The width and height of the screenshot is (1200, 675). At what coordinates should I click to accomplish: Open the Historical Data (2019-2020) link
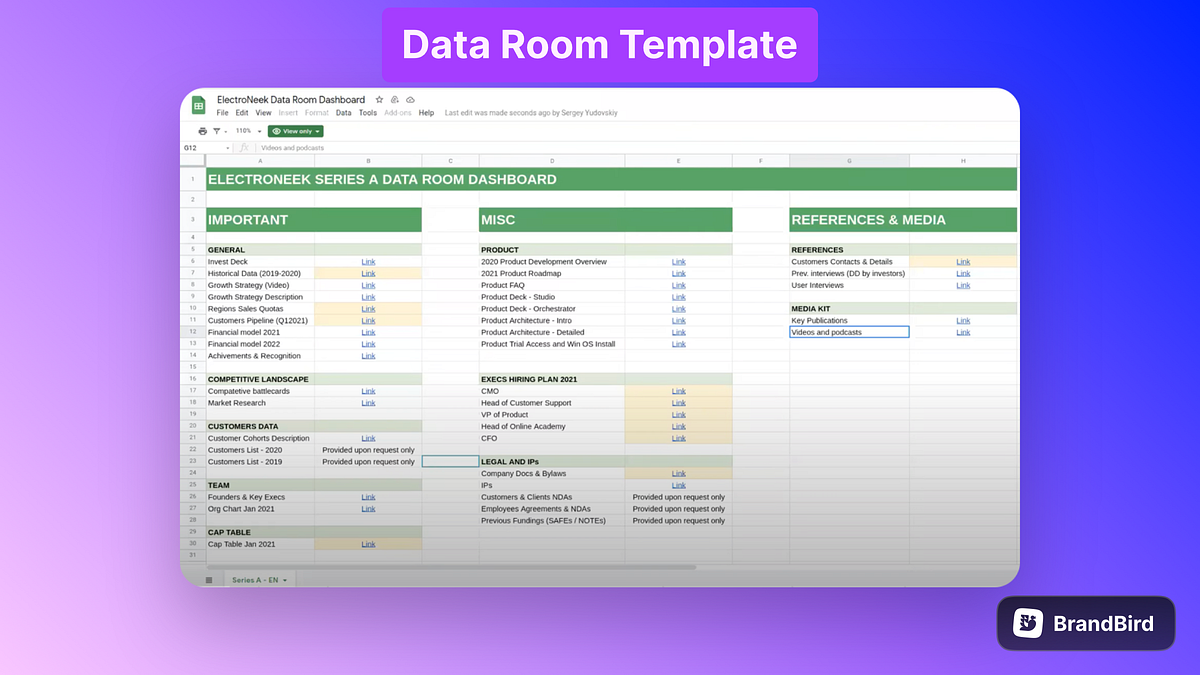[368, 274]
